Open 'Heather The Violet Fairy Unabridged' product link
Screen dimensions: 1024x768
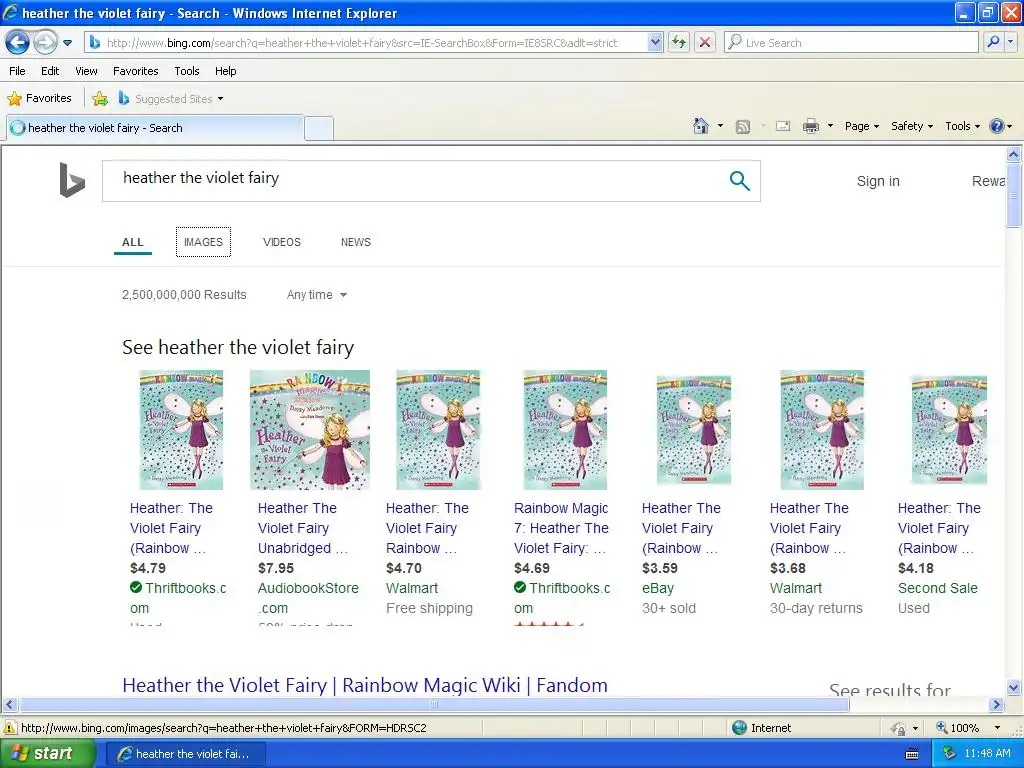[303, 528]
